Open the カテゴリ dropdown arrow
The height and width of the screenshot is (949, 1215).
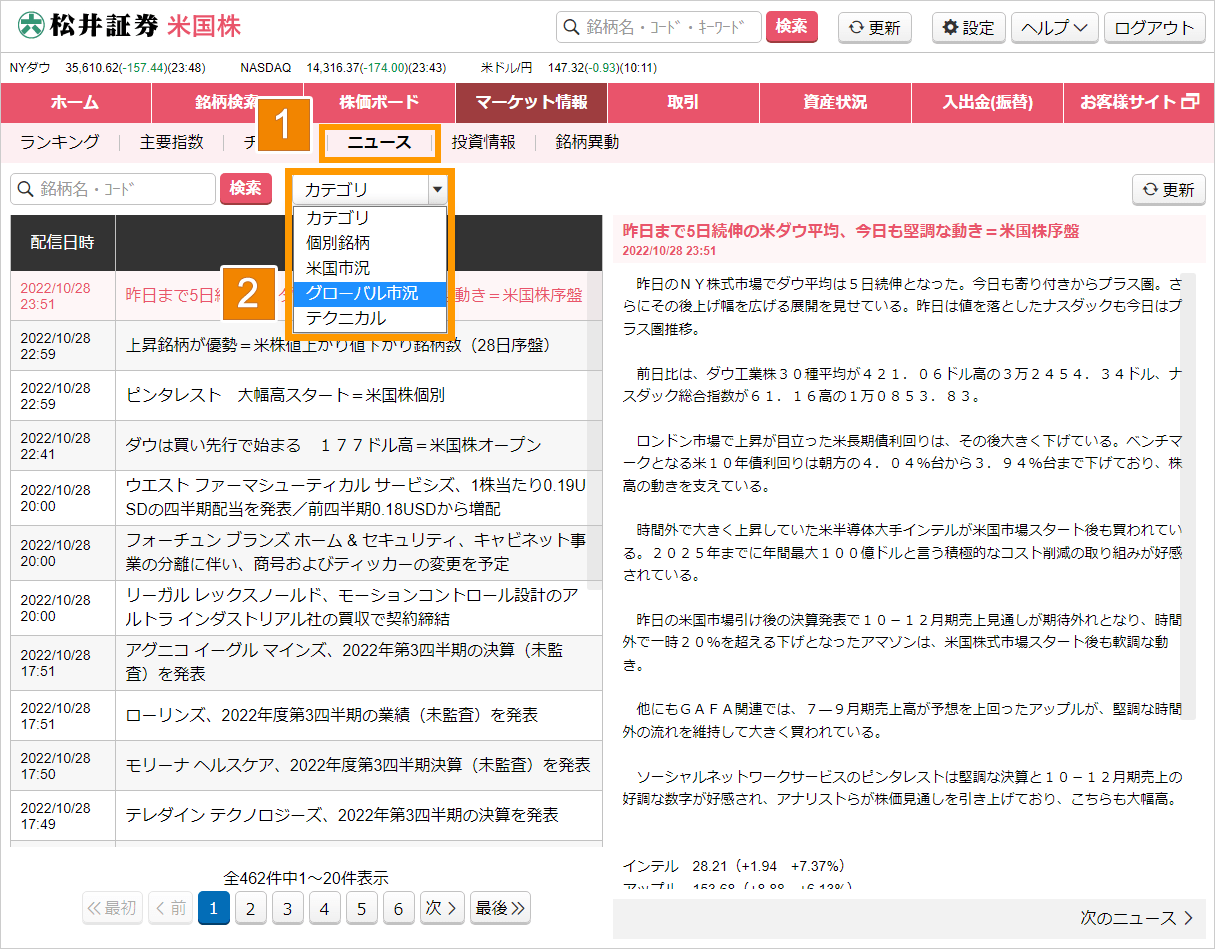click(436, 189)
